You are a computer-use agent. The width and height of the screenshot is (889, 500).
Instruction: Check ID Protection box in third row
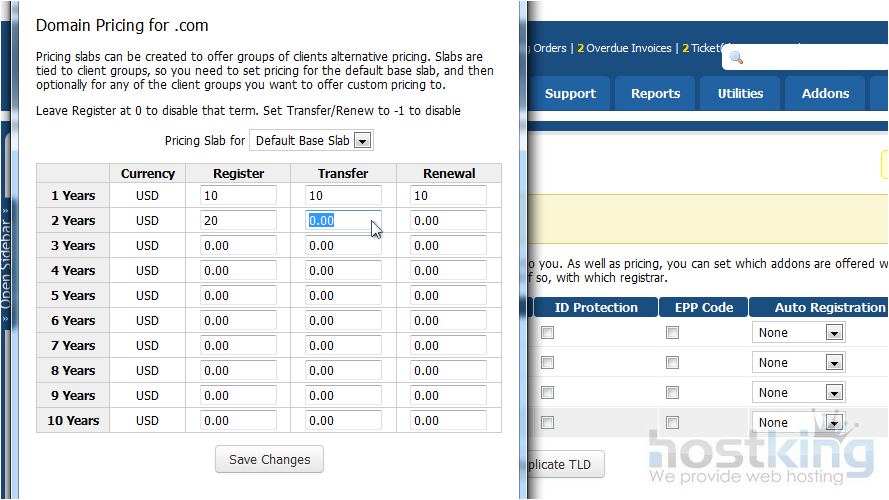pos(547,393)
